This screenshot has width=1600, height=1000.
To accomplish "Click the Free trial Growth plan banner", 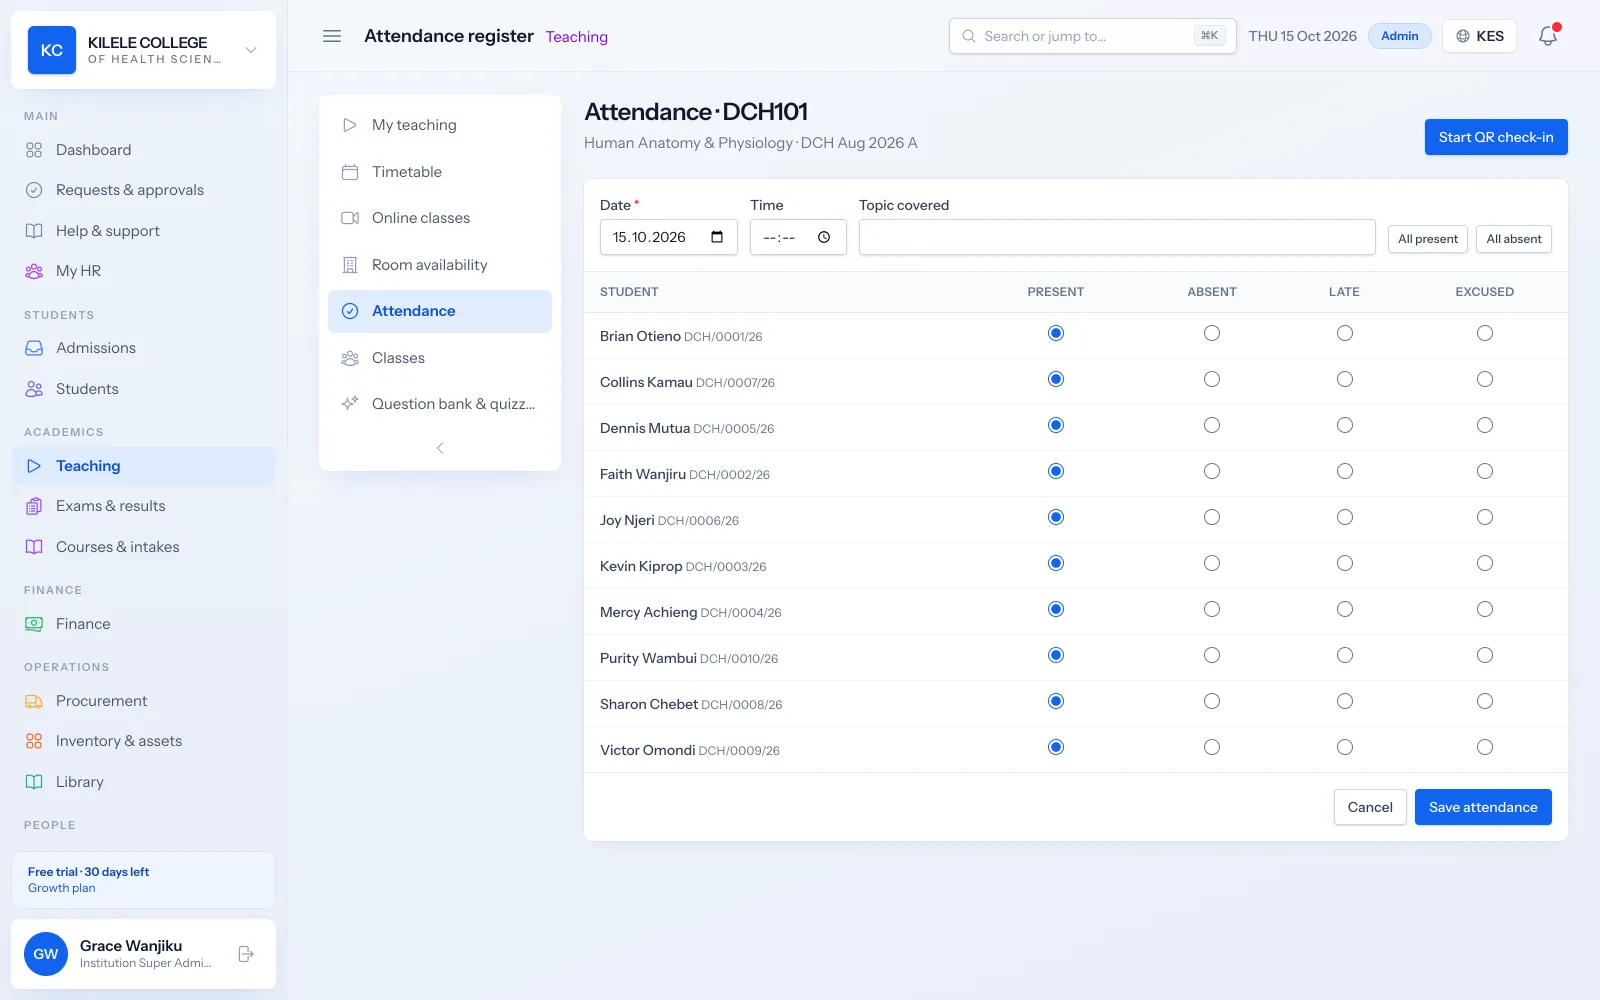I will [143, 880].
